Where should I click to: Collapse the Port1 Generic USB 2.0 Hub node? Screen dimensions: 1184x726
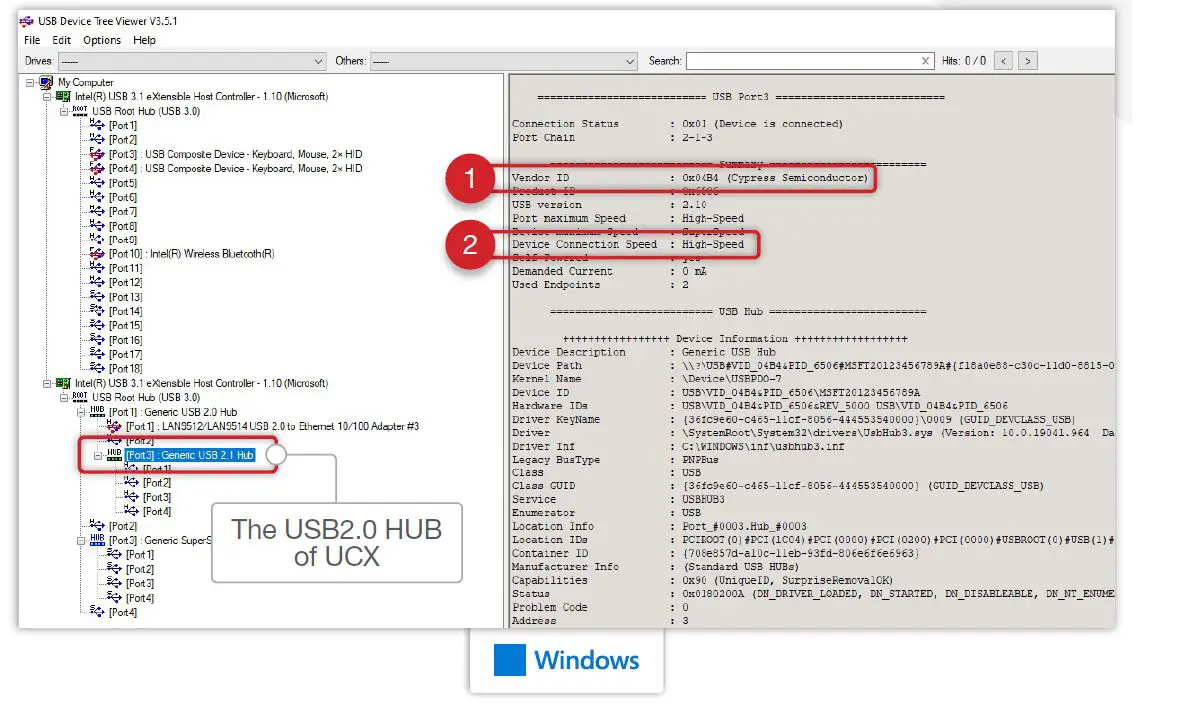(82, 412)
